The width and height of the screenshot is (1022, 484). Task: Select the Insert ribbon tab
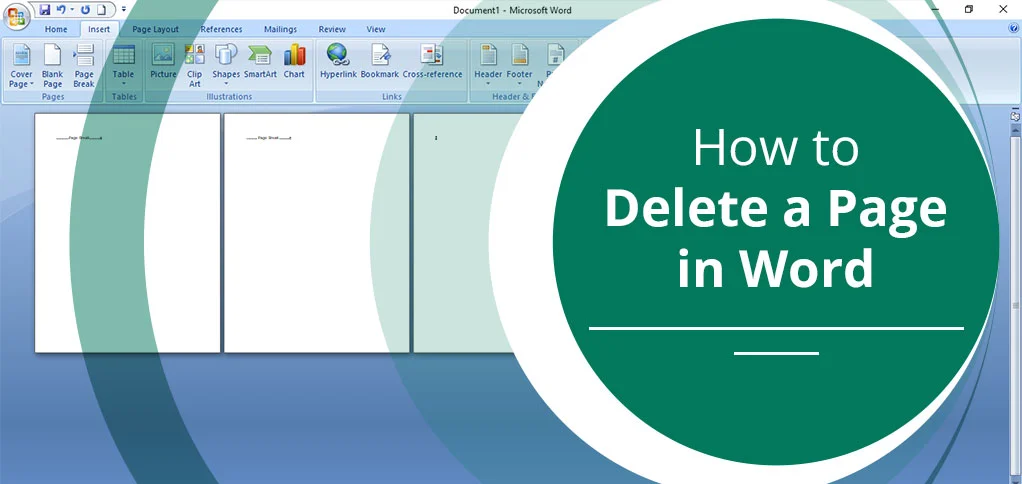click(x=99, y=29)
